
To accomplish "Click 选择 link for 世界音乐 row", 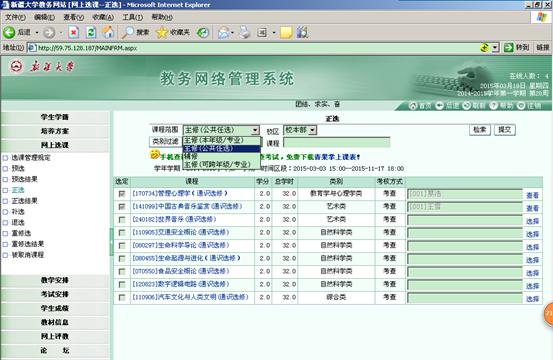I will tap(533, 221).
